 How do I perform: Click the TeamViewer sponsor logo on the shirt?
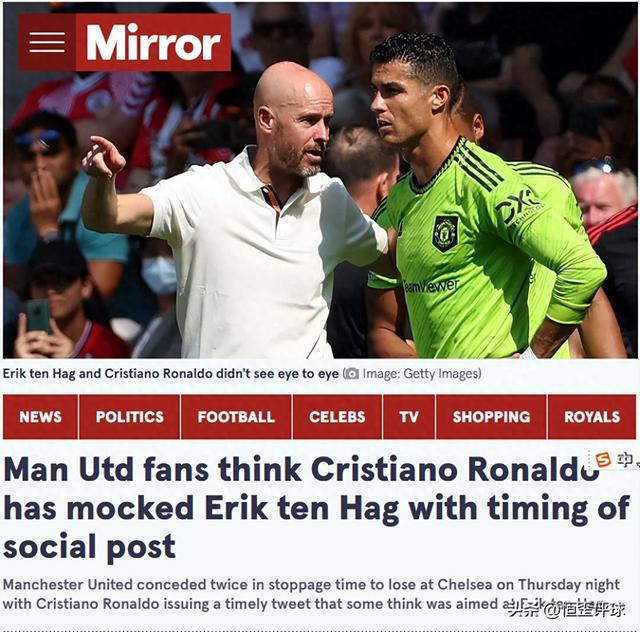(431, 285)
